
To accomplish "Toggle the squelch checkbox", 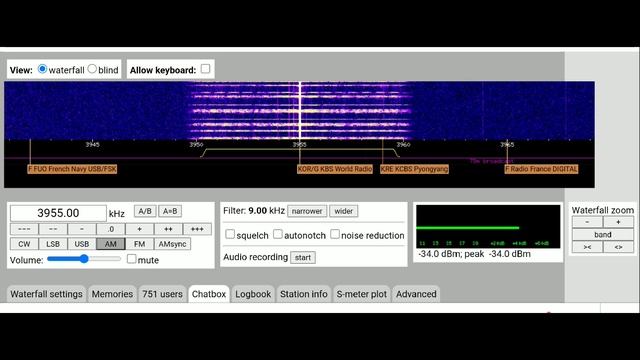I will (x=230, y=234).
